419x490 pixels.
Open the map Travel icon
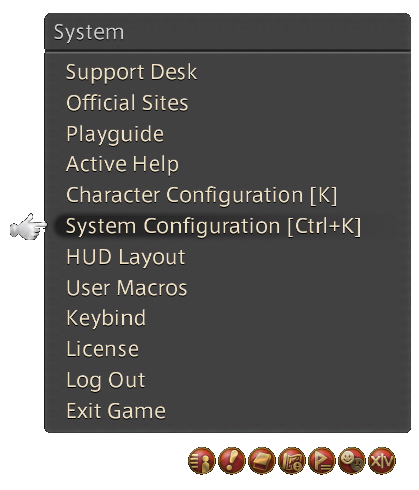(292, 461)
